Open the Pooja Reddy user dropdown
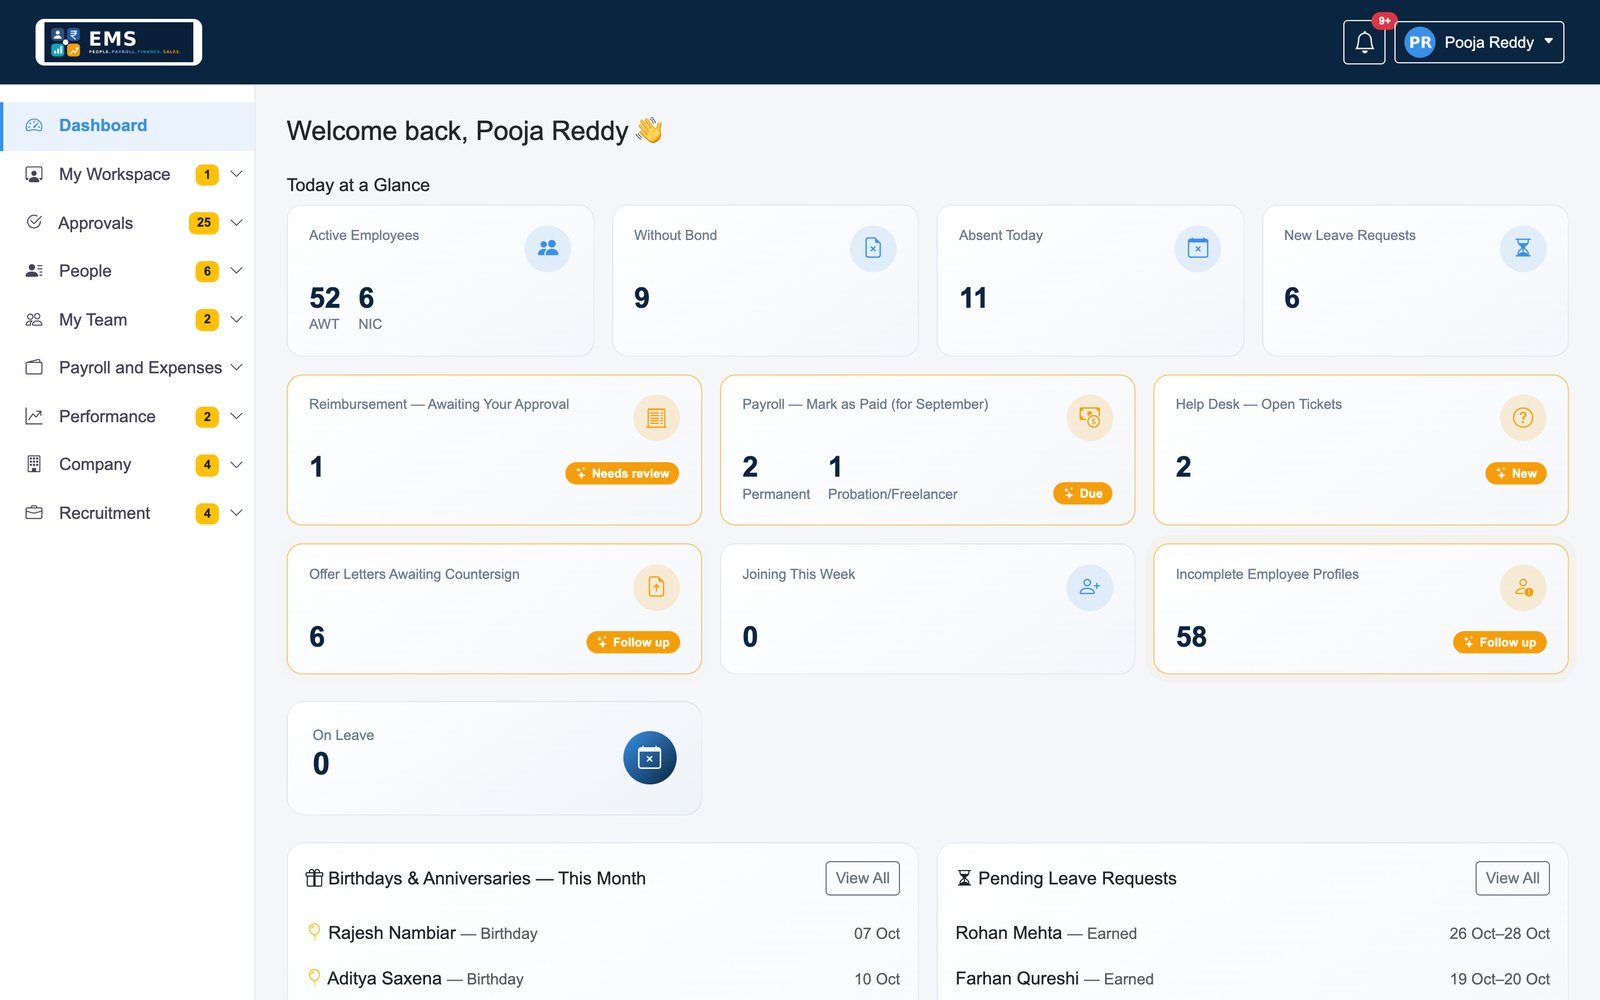The height and width of the screenshot is (1000, 1600). 1479,42
